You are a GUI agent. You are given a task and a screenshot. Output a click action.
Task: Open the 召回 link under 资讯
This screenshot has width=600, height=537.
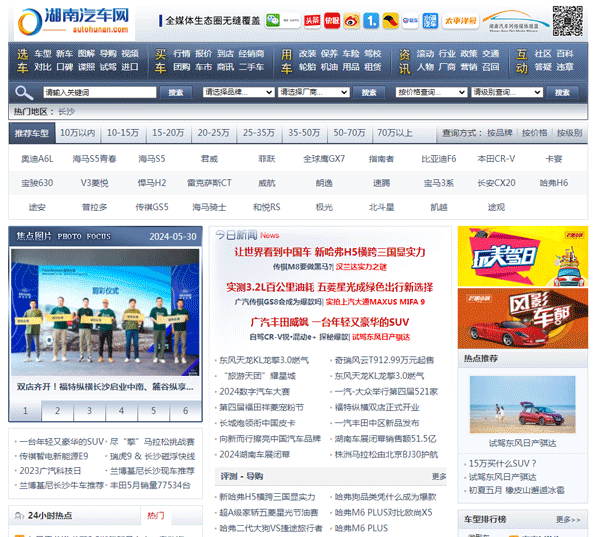(491, 67)
